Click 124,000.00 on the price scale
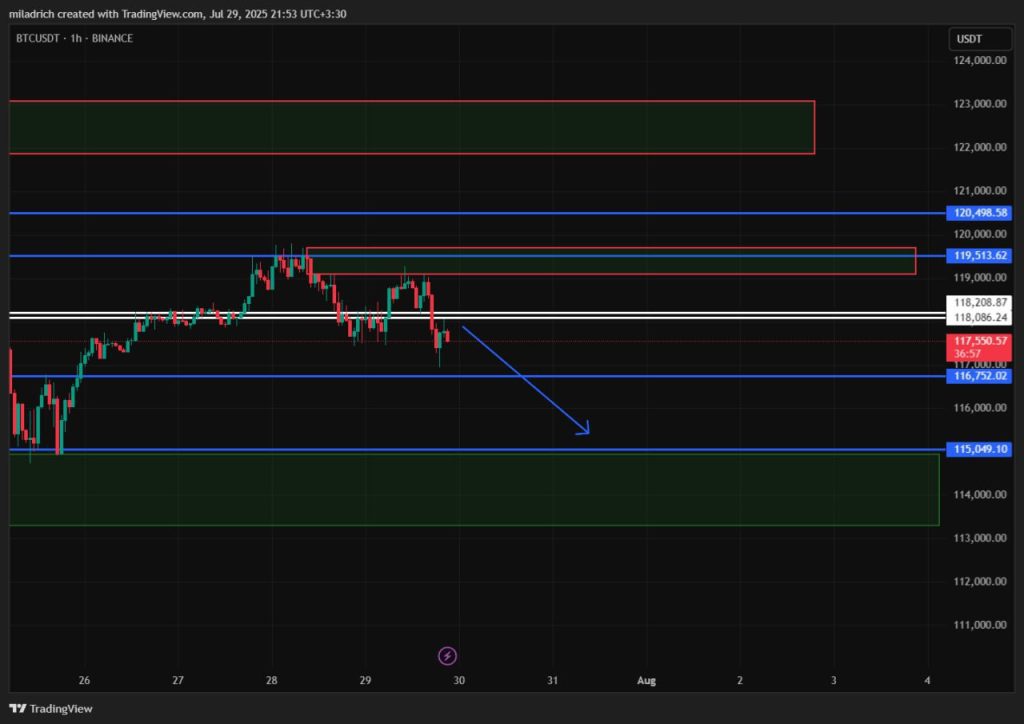Image resolution: width=1024 pixels, height=724 pixels. (979, 60)
